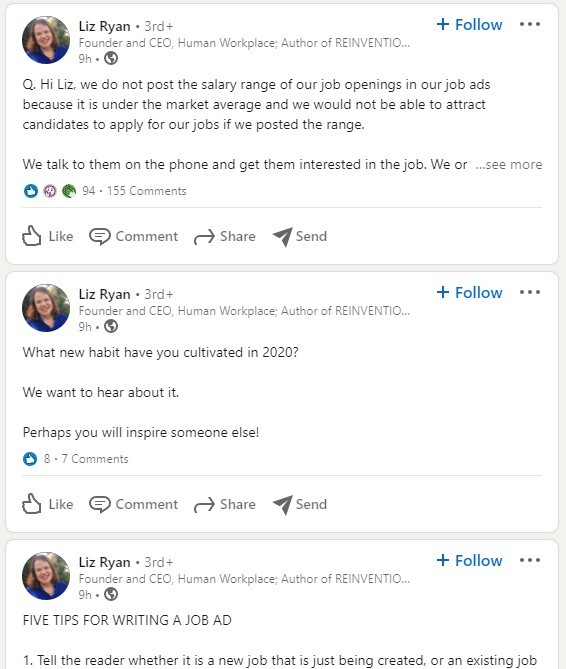The width and height of the screenshot is (566, 669).
Task: Comment on the 2020 habit post
Action: (134, 504)
